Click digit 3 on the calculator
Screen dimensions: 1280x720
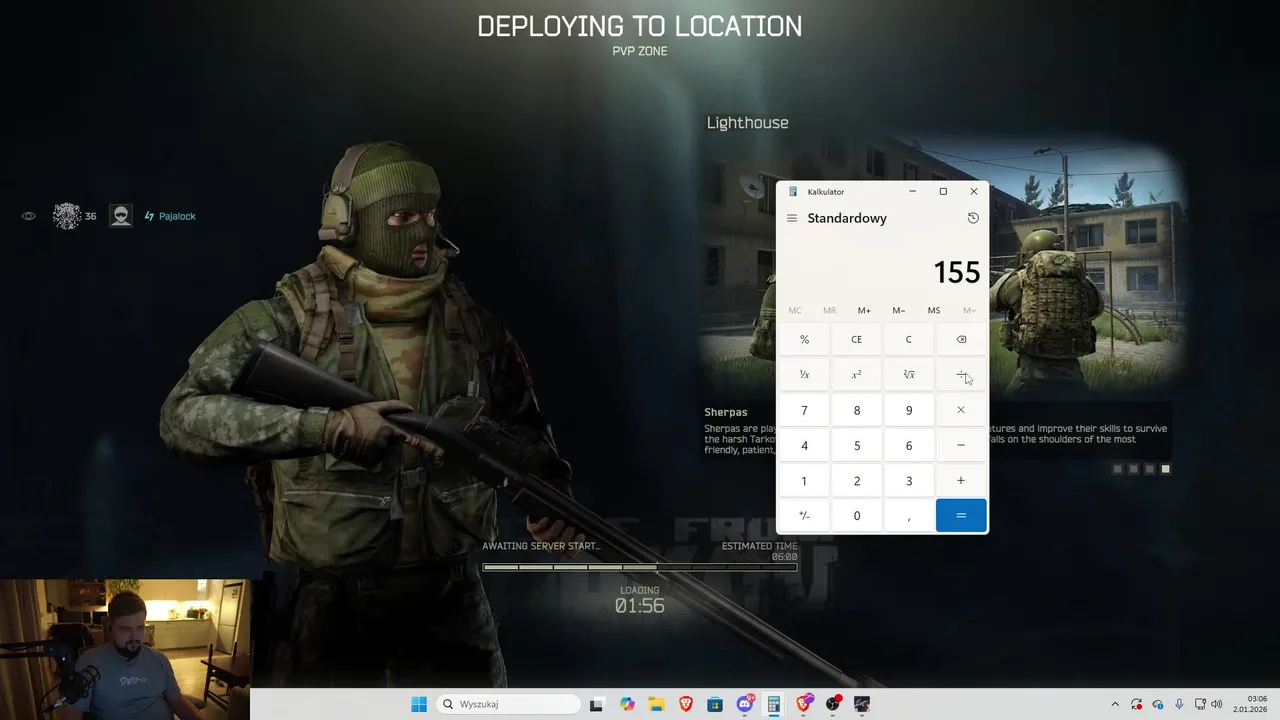click(908, 481)
